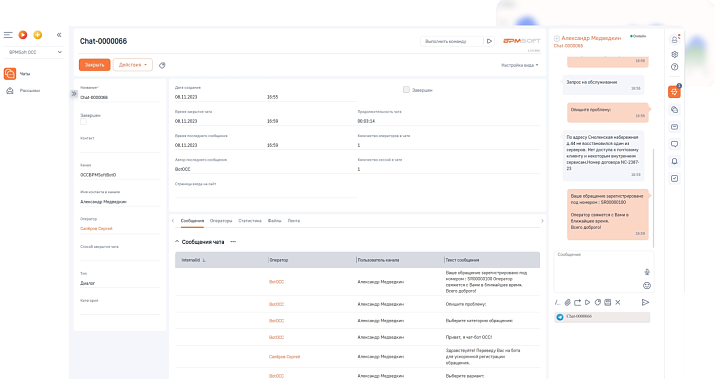Toggle Завершен checkbox in left profile panel
The image size is (715, 379).
pyautogui.click(x=83, y=122)
